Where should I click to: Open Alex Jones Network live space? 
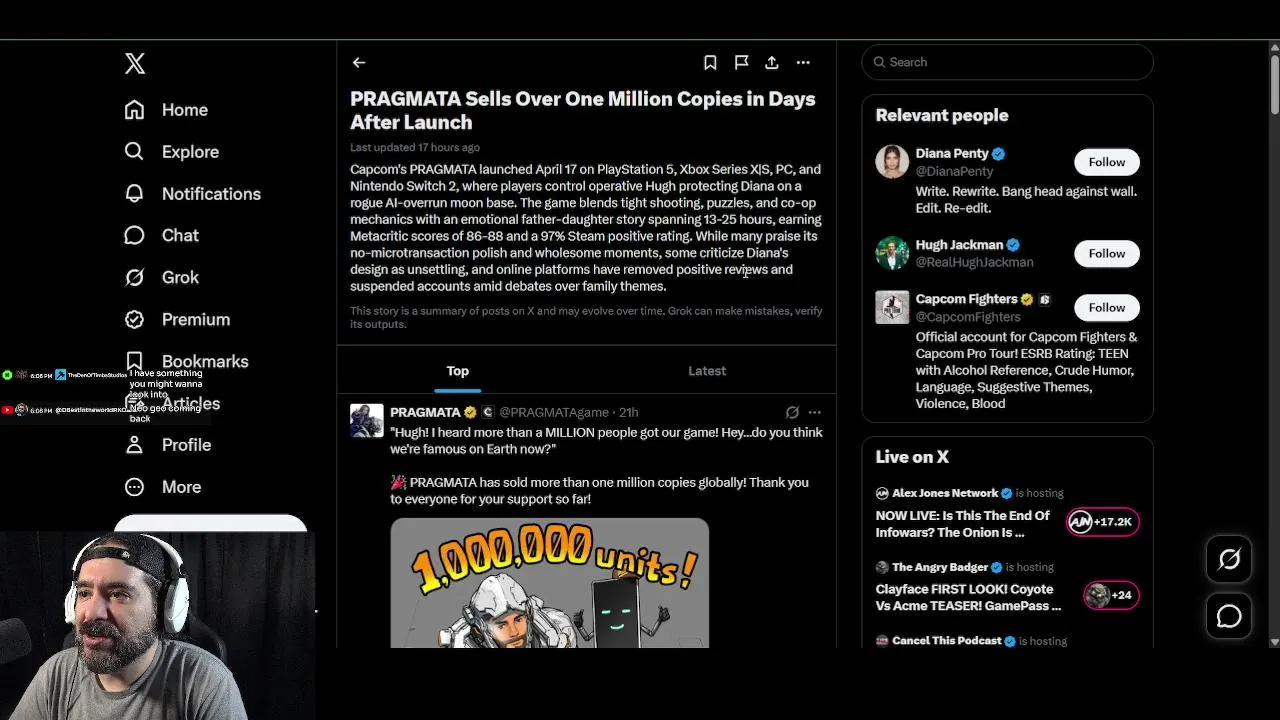pos(963,524)
